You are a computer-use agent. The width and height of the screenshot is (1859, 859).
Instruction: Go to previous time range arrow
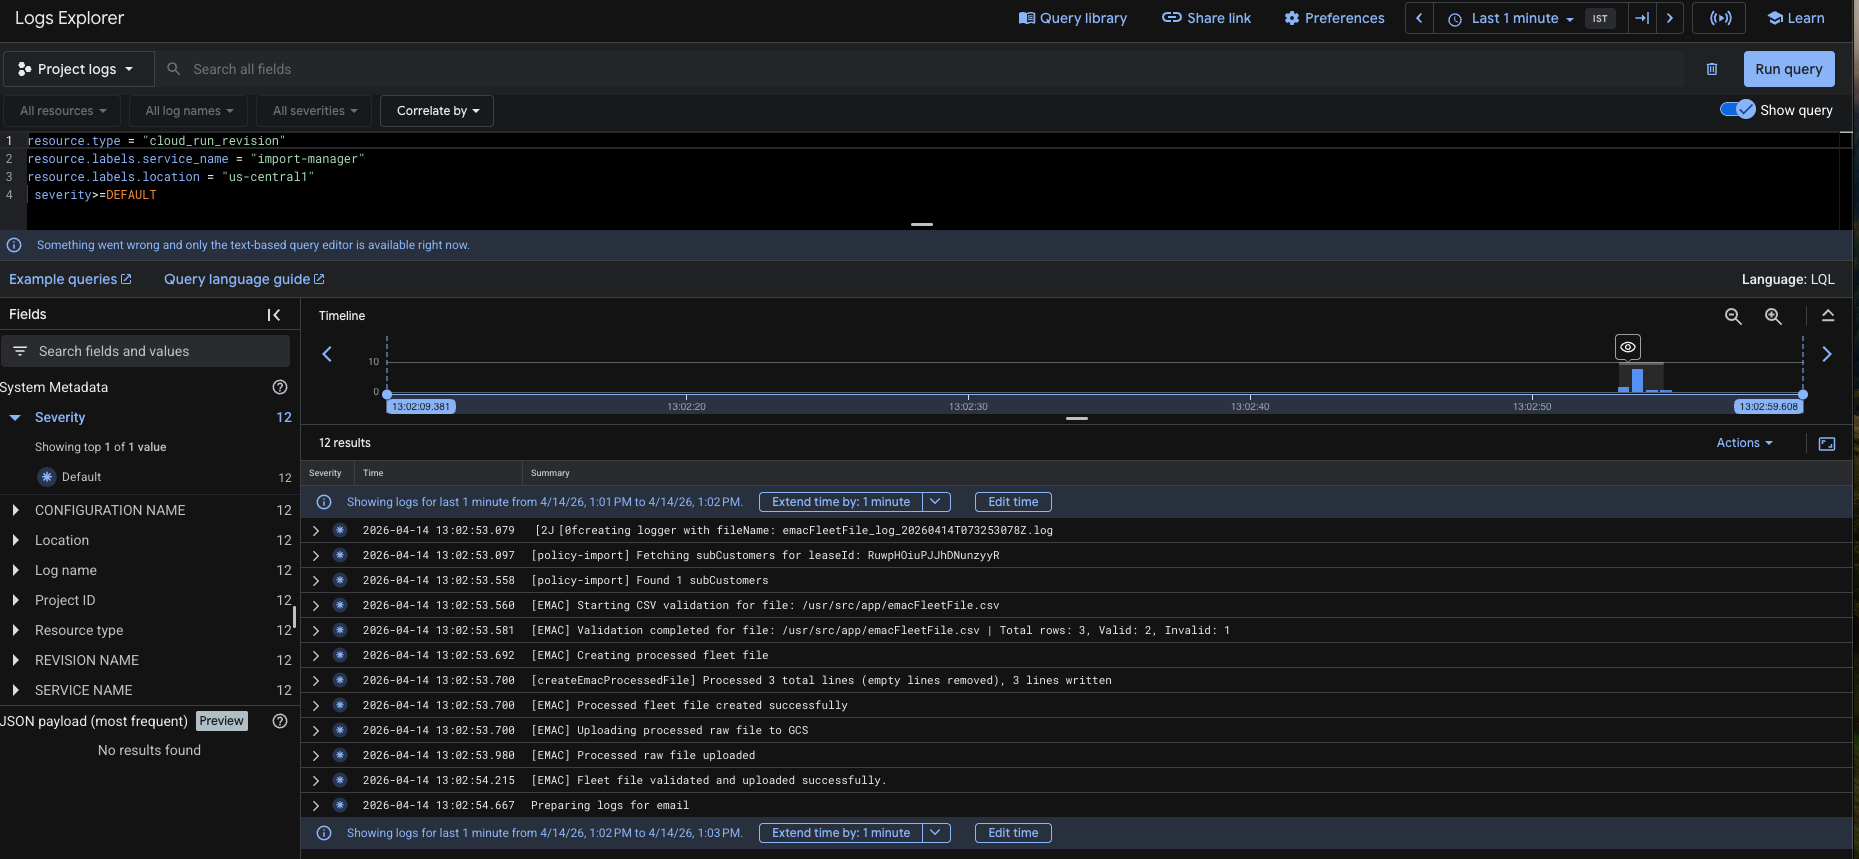[1419, 18]
